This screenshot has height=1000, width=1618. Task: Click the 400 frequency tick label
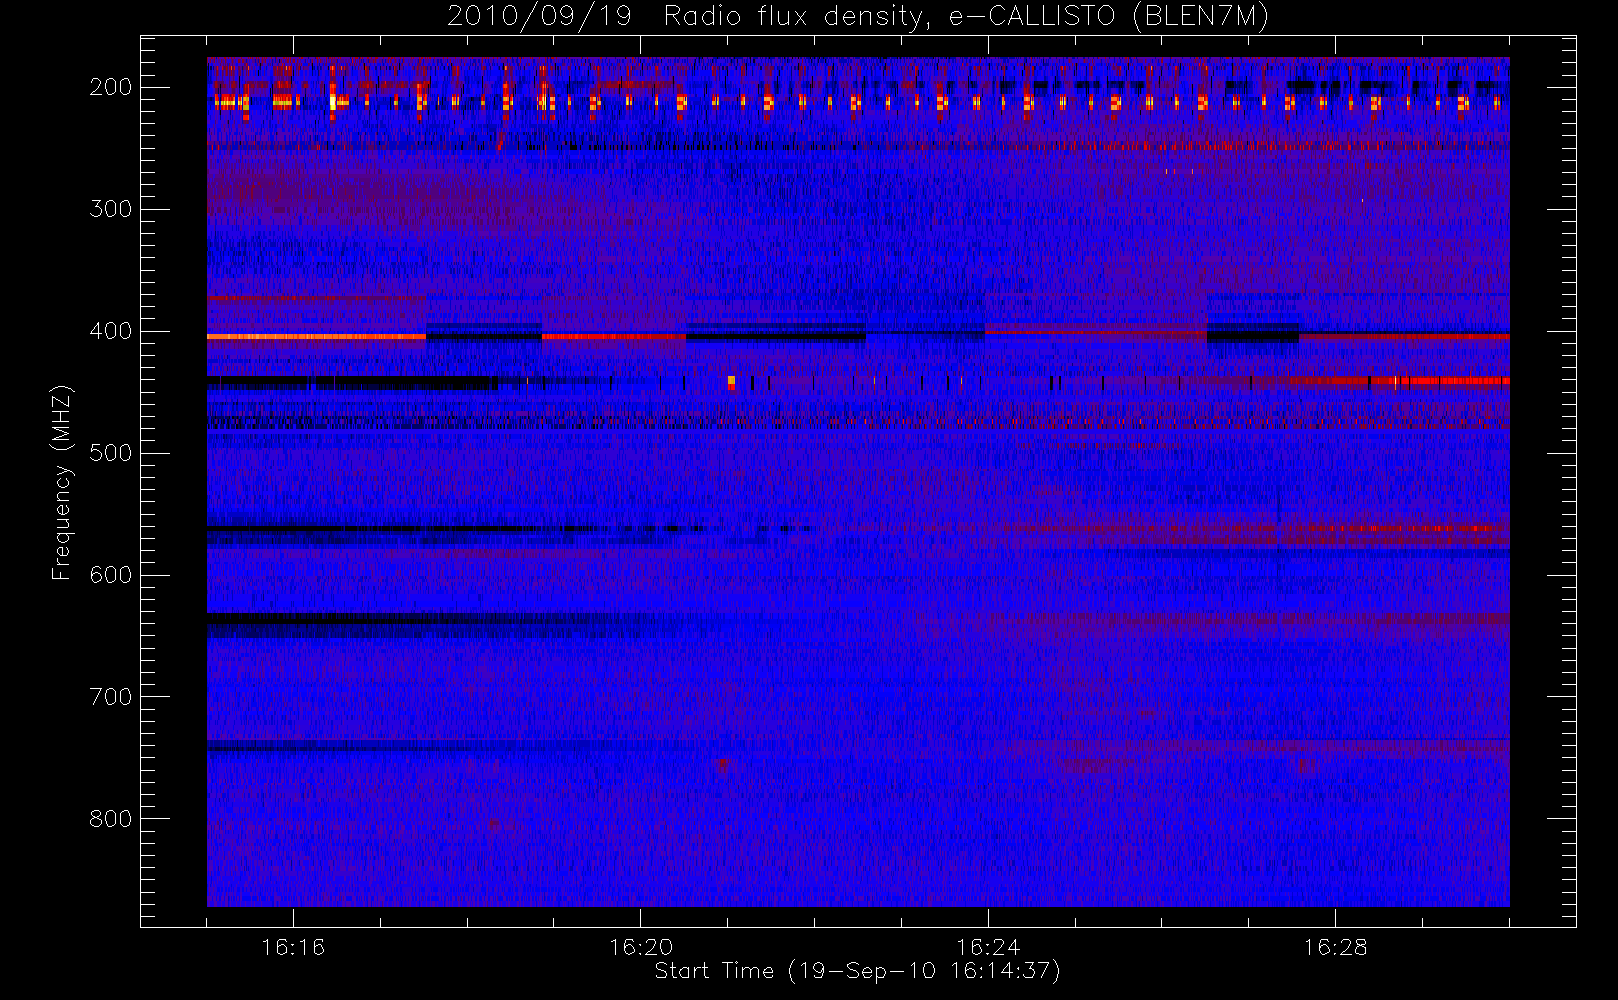[111, 331]
